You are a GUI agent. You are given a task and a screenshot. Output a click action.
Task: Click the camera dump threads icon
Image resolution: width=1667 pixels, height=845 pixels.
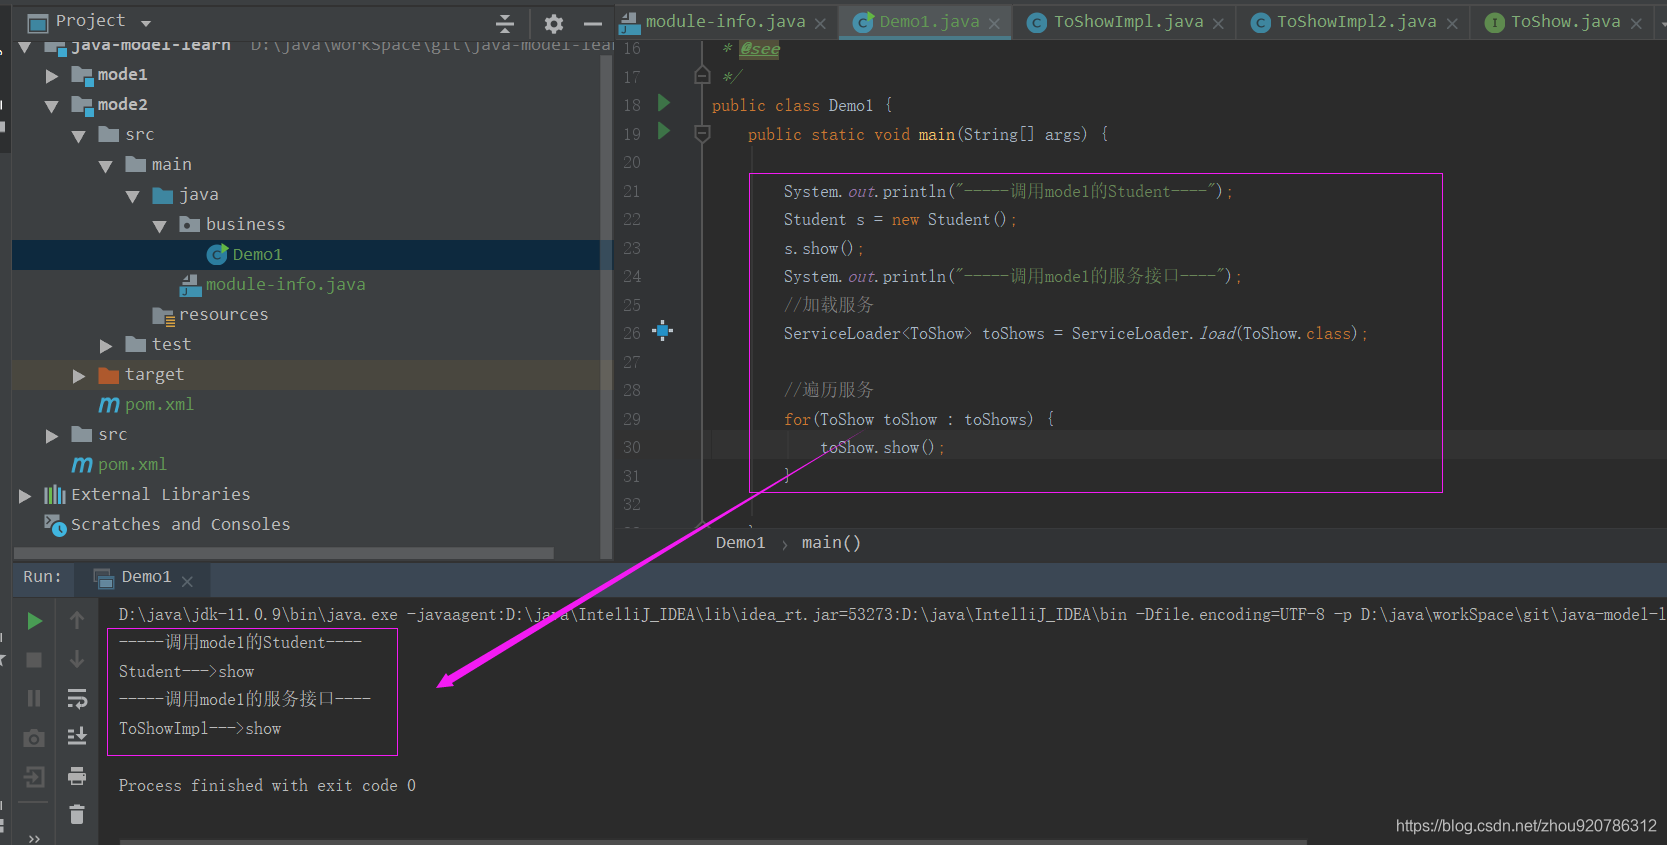coord(34,738)
